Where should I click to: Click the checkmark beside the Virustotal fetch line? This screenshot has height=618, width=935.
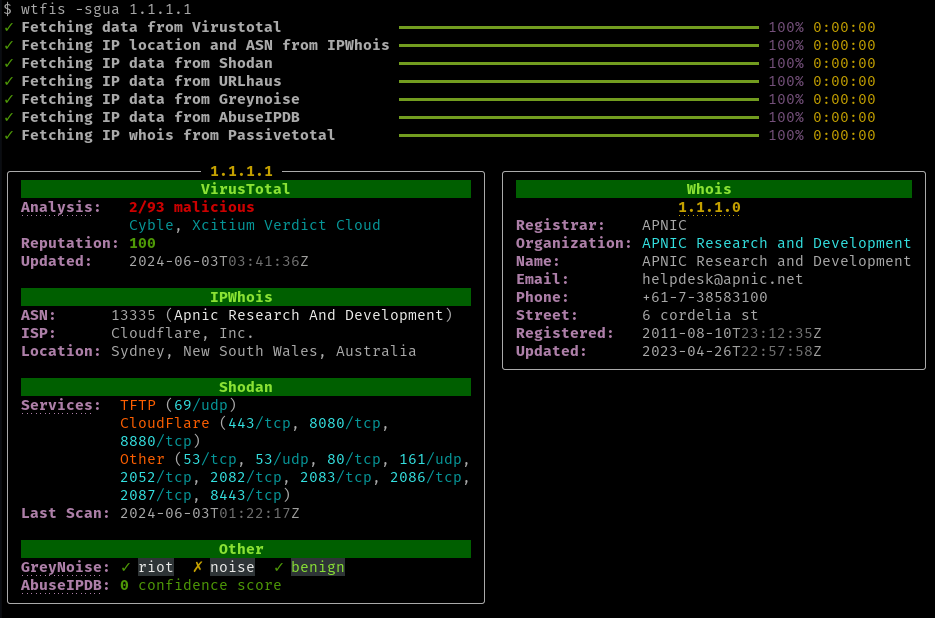[x=10, y=27]
